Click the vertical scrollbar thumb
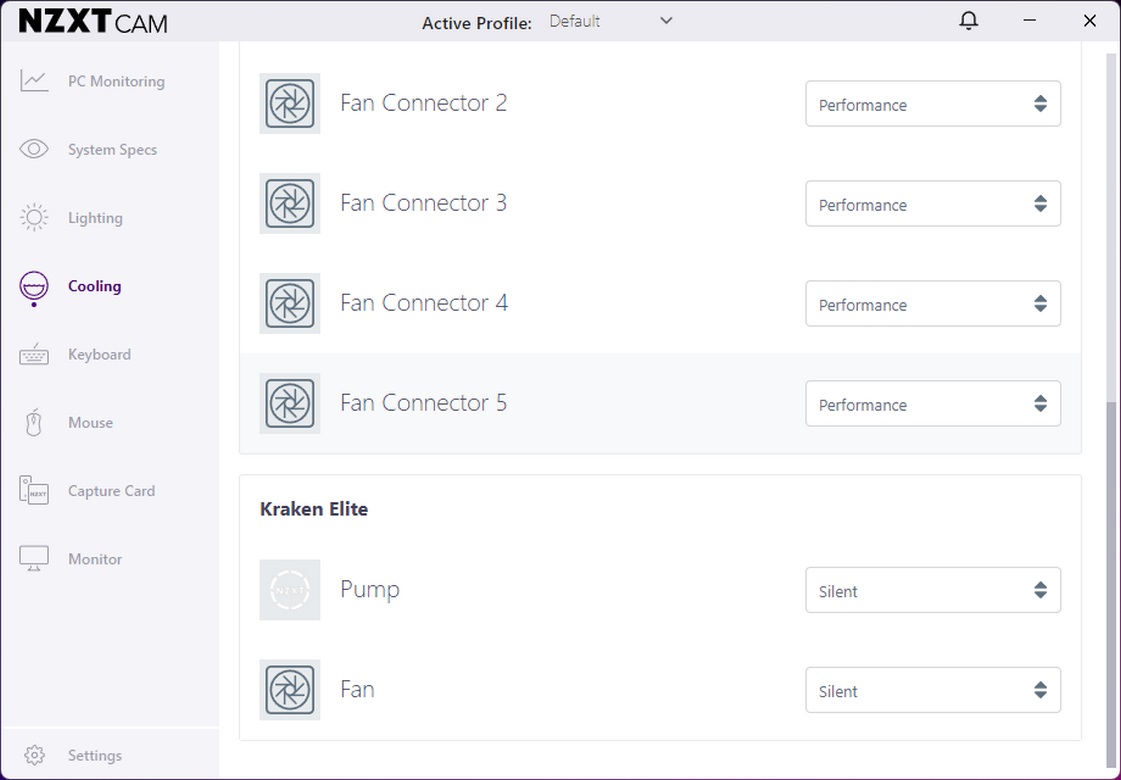Screen dimensions: 1121x780 point(1111,580)
